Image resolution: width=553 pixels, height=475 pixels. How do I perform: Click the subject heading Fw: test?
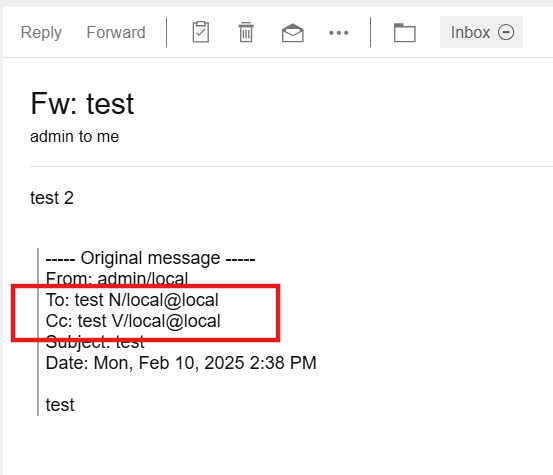[x=82, y=104]
